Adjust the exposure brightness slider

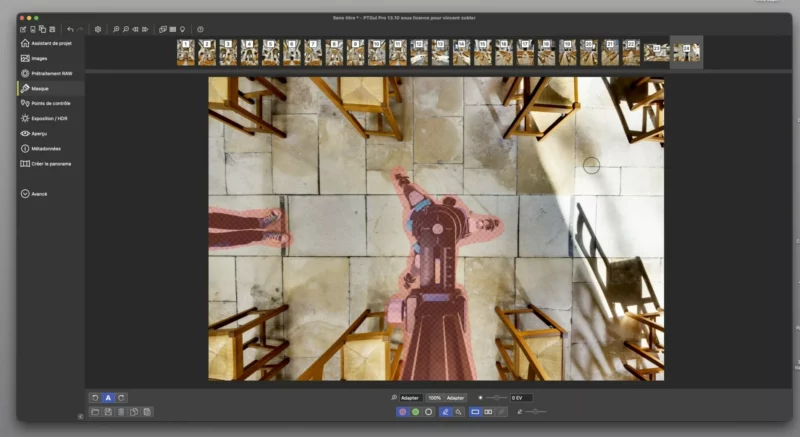(496, 398)
